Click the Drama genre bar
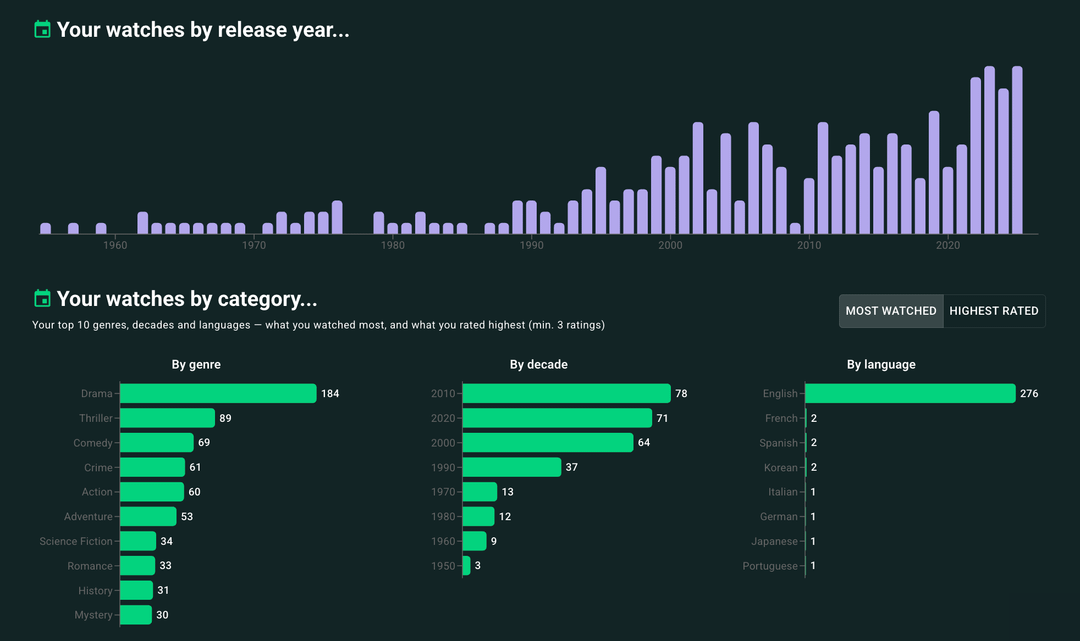This screenshot has height=641, width=1080. point(217,394)
